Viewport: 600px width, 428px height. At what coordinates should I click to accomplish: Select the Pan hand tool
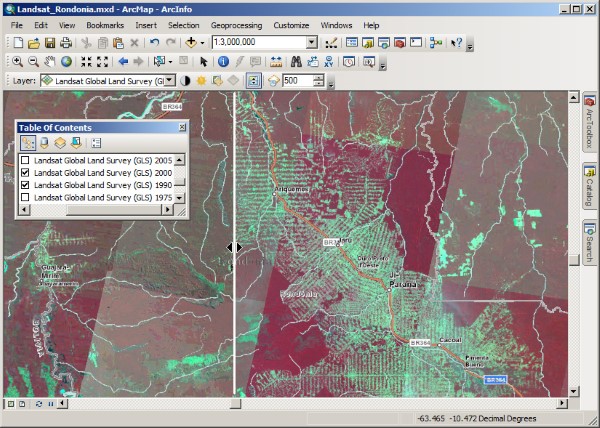click(x=50, y=62)
